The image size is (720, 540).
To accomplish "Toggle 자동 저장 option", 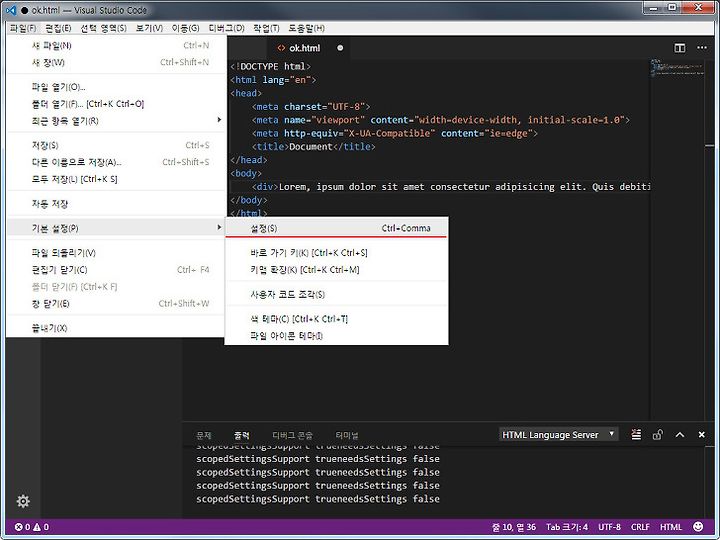I will click(117, 203).
